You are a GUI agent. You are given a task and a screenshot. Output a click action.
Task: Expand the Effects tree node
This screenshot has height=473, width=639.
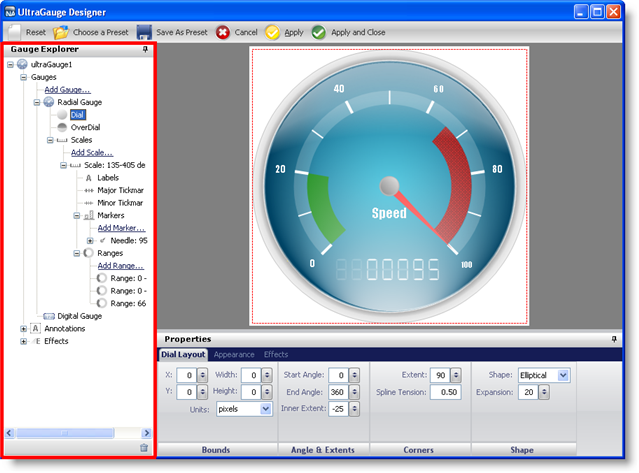point(24,341)
